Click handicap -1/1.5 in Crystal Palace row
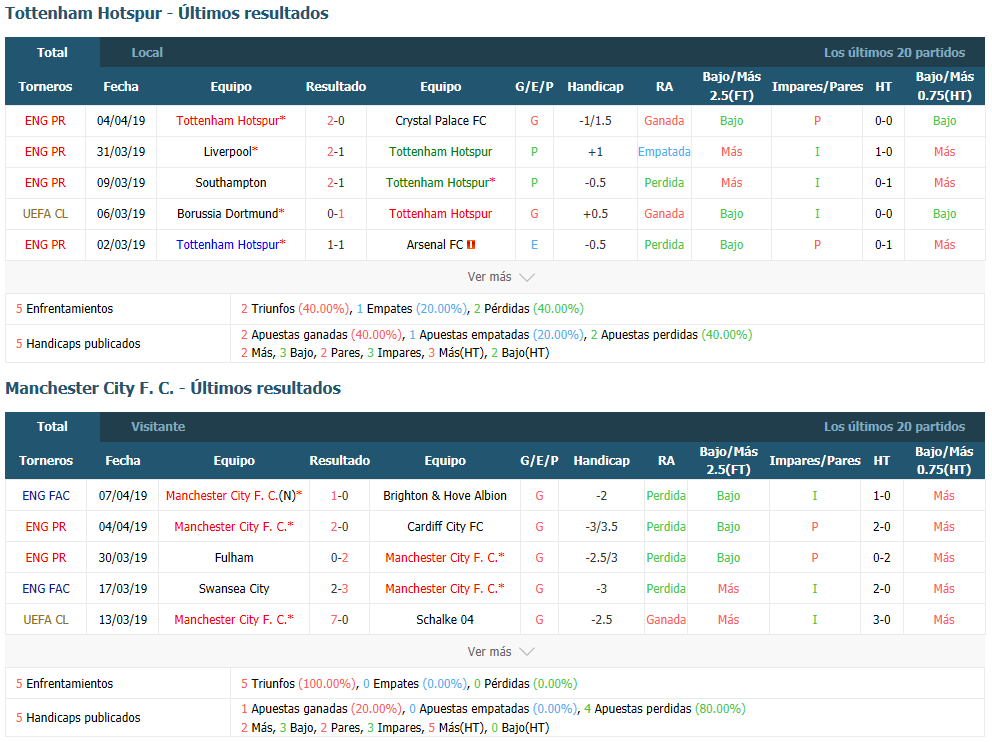 [595, 121]
